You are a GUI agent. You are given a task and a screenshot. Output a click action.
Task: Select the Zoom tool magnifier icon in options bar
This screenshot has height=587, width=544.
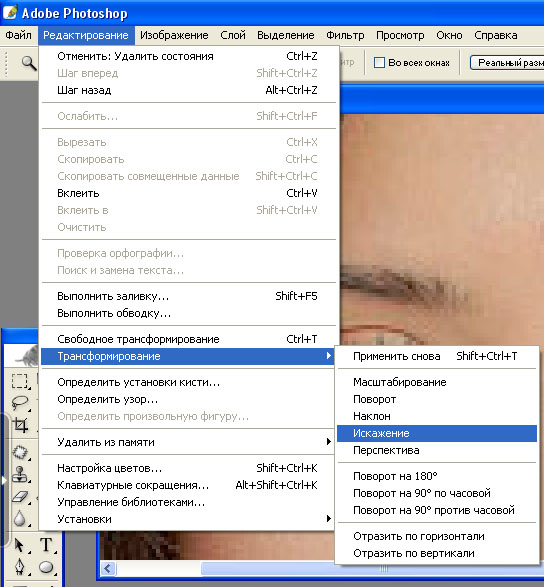coord(28,63)
